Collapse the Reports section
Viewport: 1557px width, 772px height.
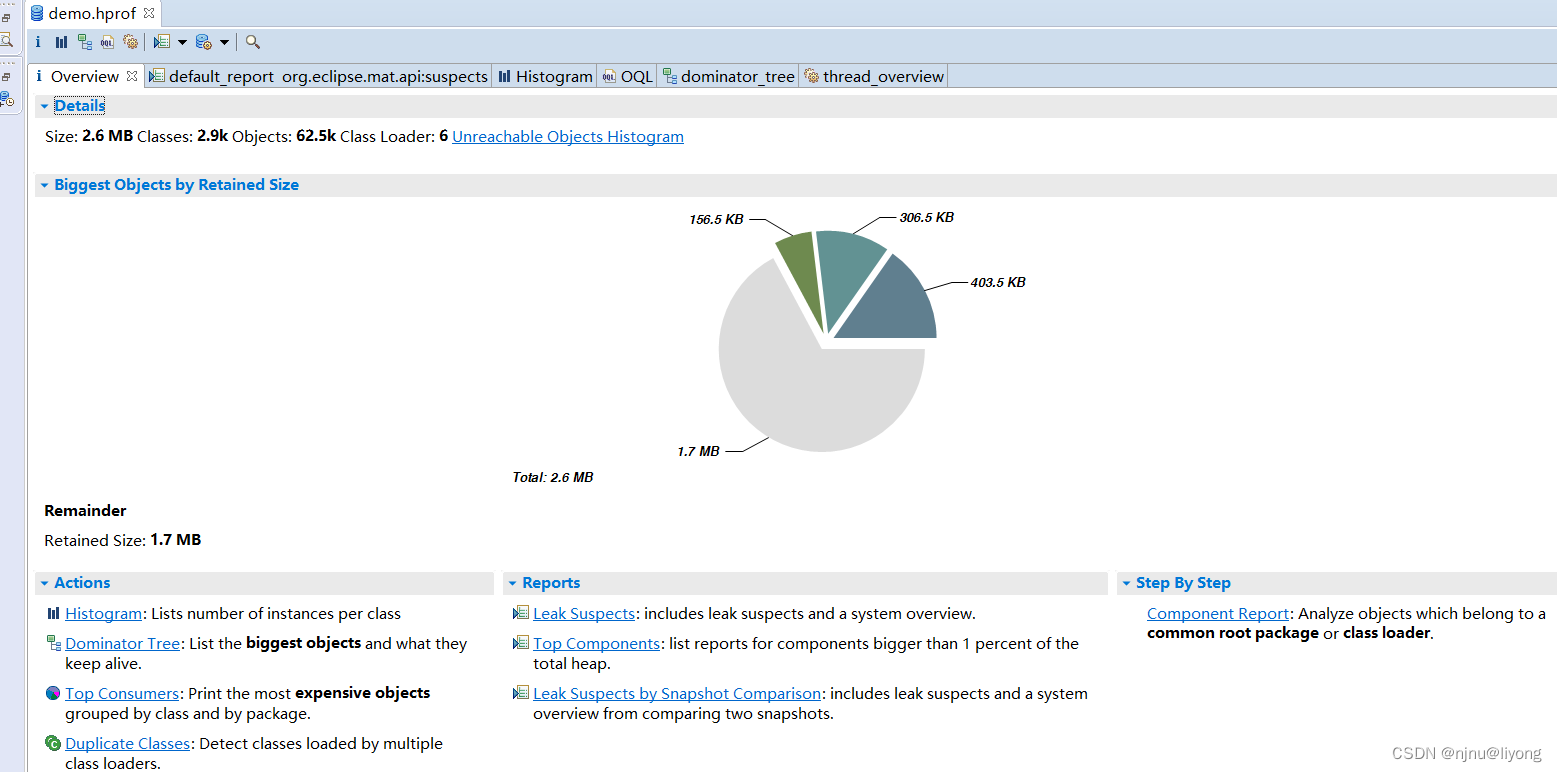512,583
